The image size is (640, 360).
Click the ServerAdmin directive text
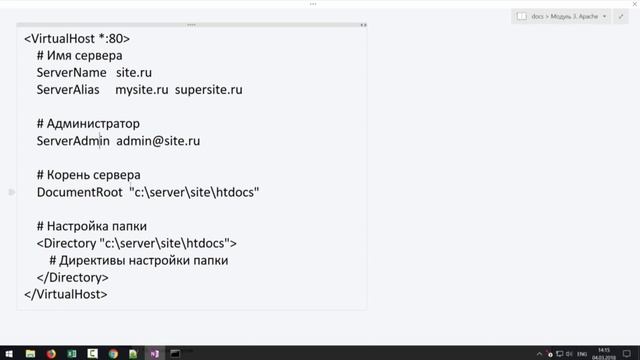[73, 141]
